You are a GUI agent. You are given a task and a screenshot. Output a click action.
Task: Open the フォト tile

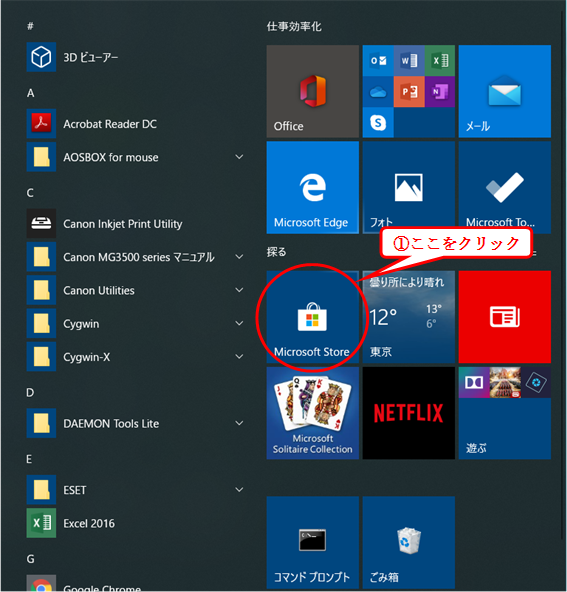tap(409, 188)
